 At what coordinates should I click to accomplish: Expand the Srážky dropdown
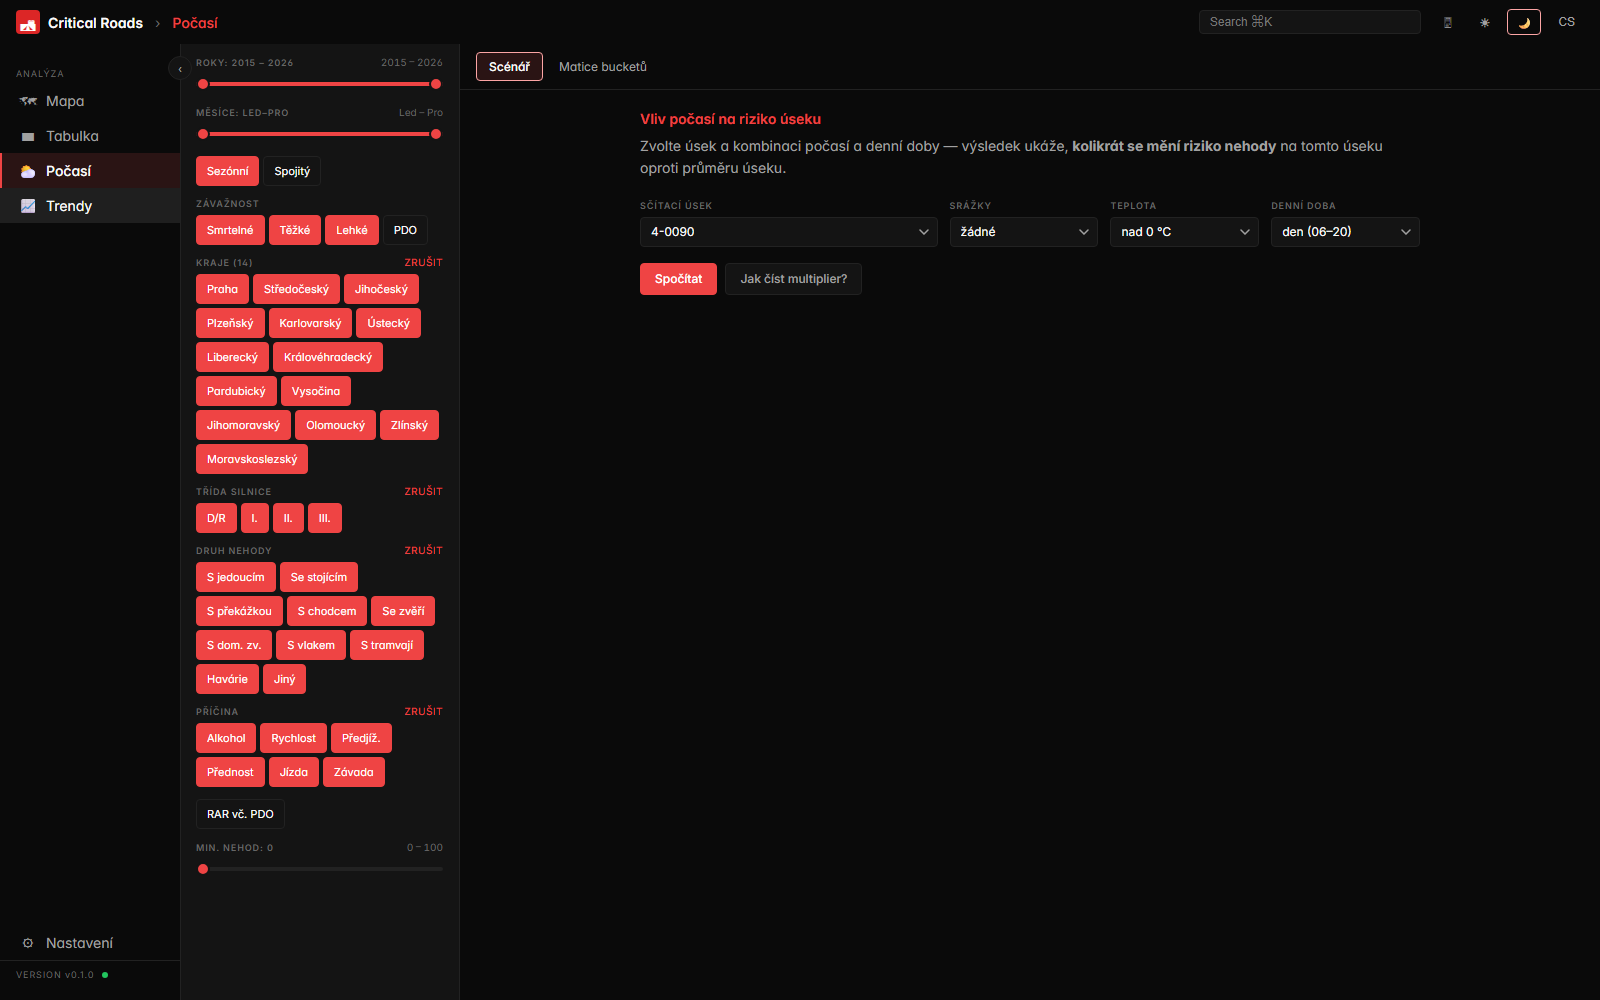1023,232
